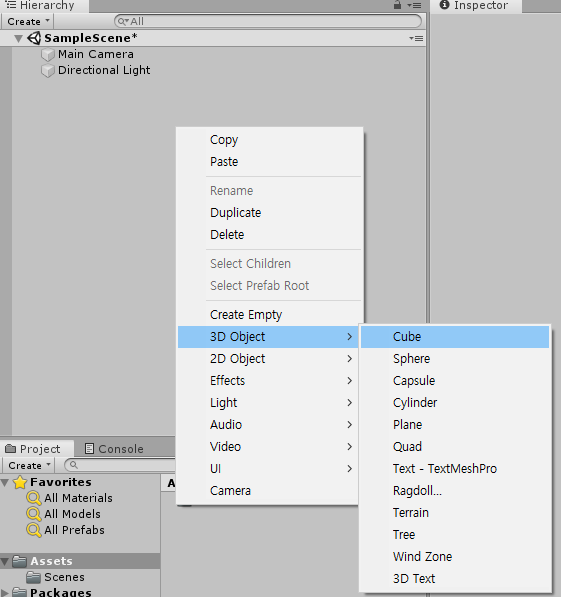Click the All Prefabs search icon
Image resolution: width=561 pixels, height=597 pixels.
click(x=34, y=530)
